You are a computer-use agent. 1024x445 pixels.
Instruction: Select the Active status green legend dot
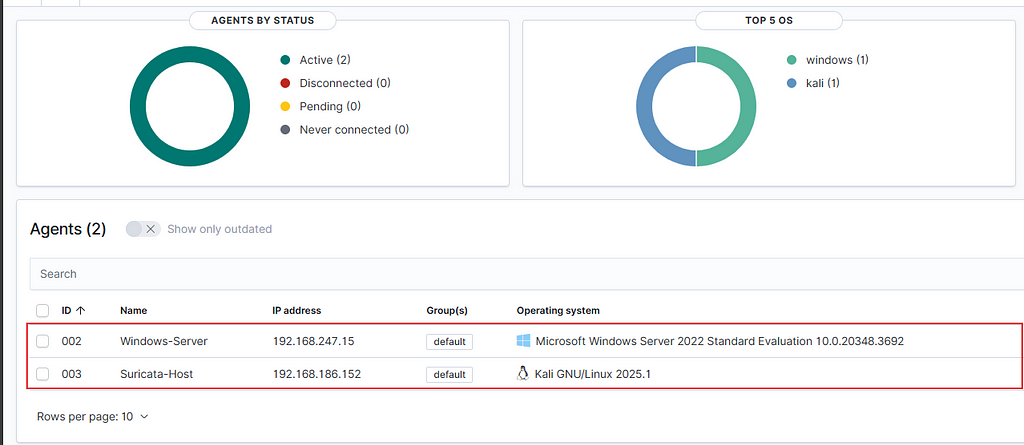(285, 60)
